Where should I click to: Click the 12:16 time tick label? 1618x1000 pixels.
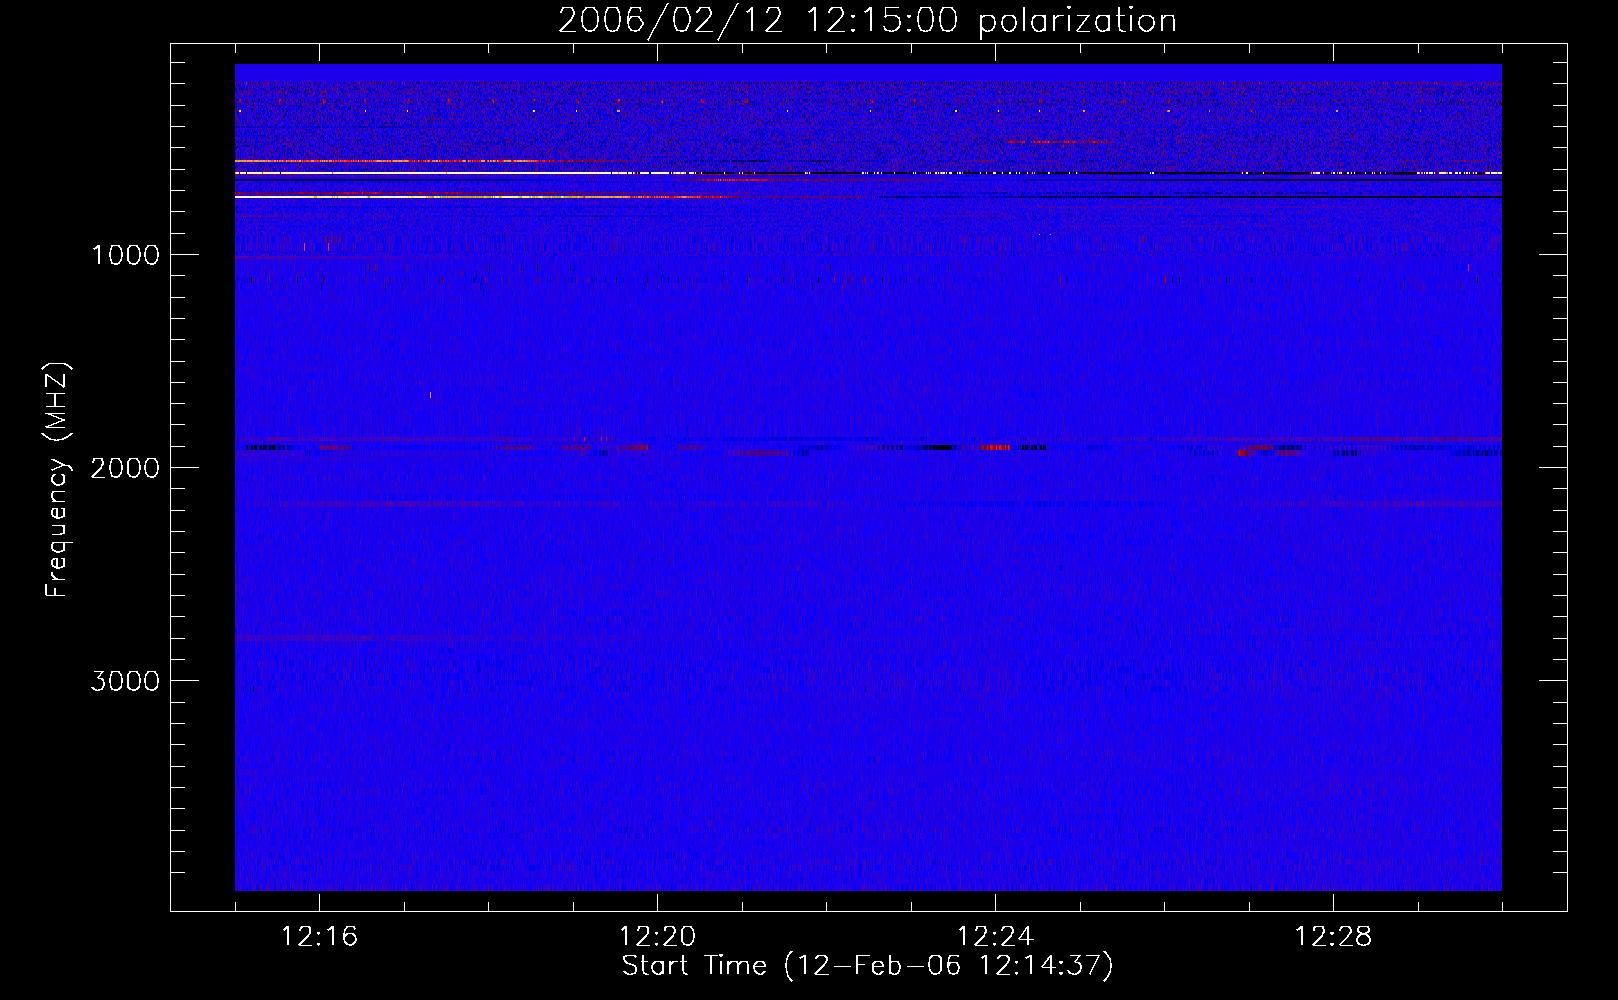tap(319, 937)
